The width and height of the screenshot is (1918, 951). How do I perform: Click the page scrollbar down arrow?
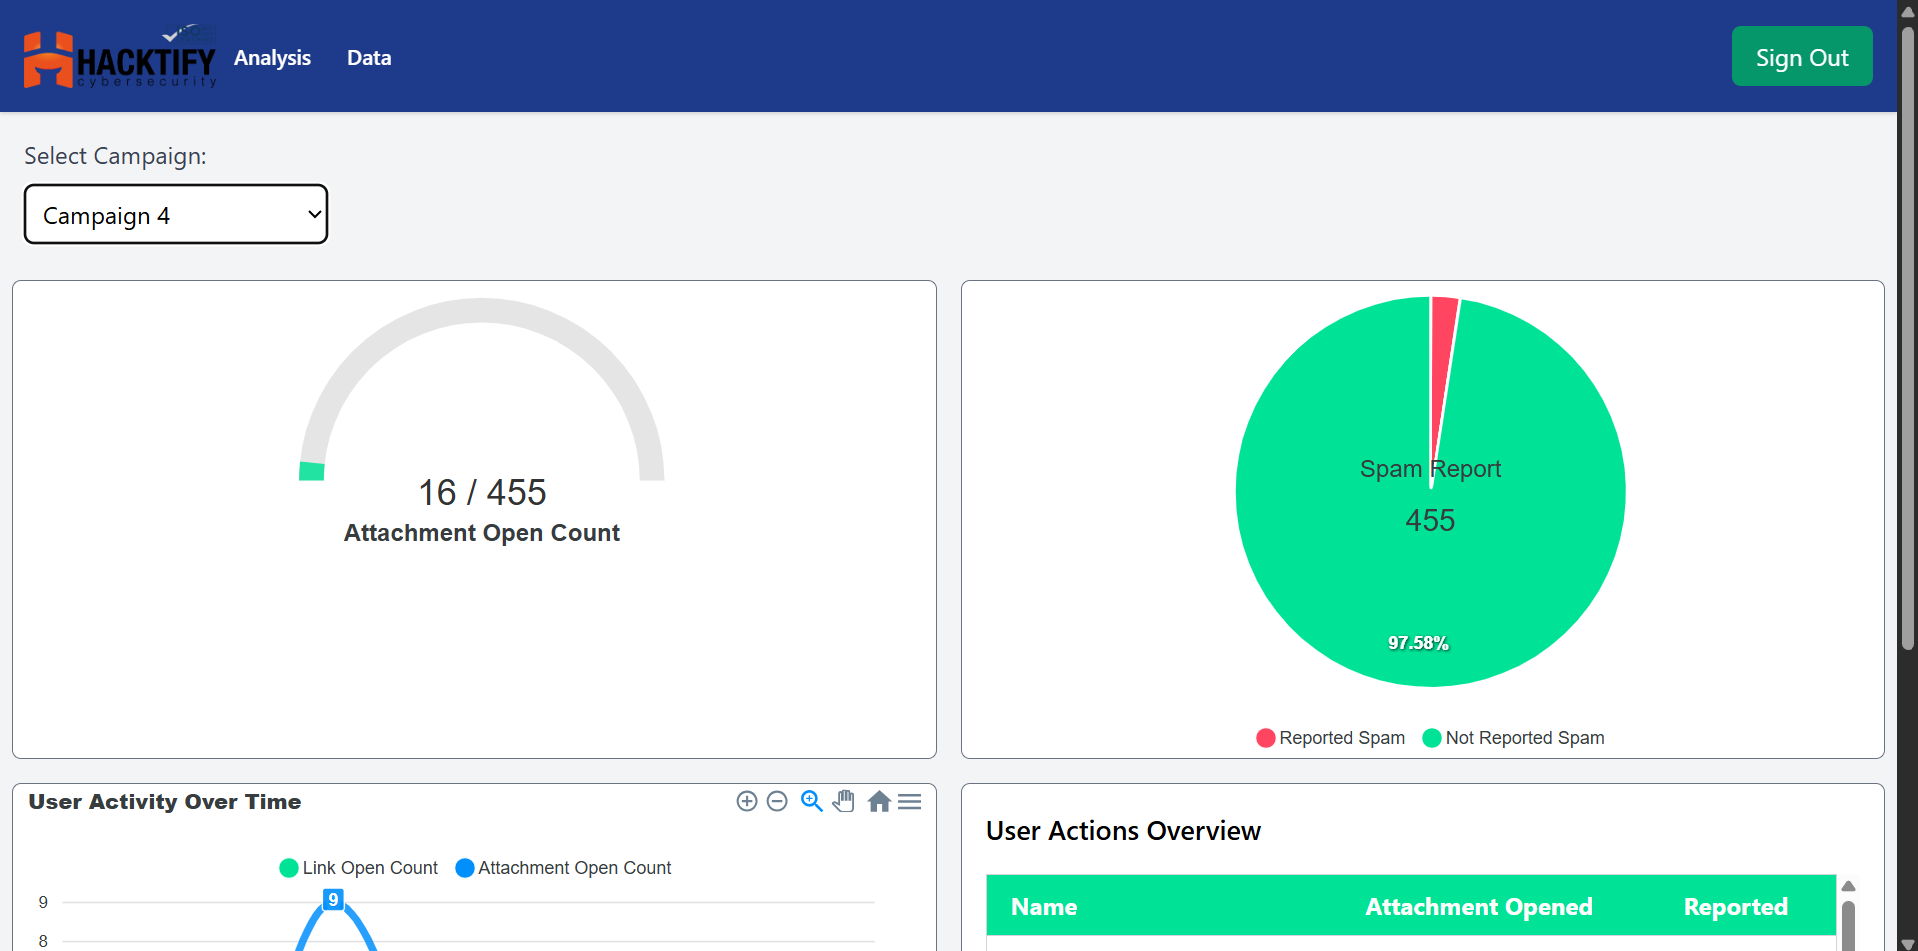point(1908,943)
